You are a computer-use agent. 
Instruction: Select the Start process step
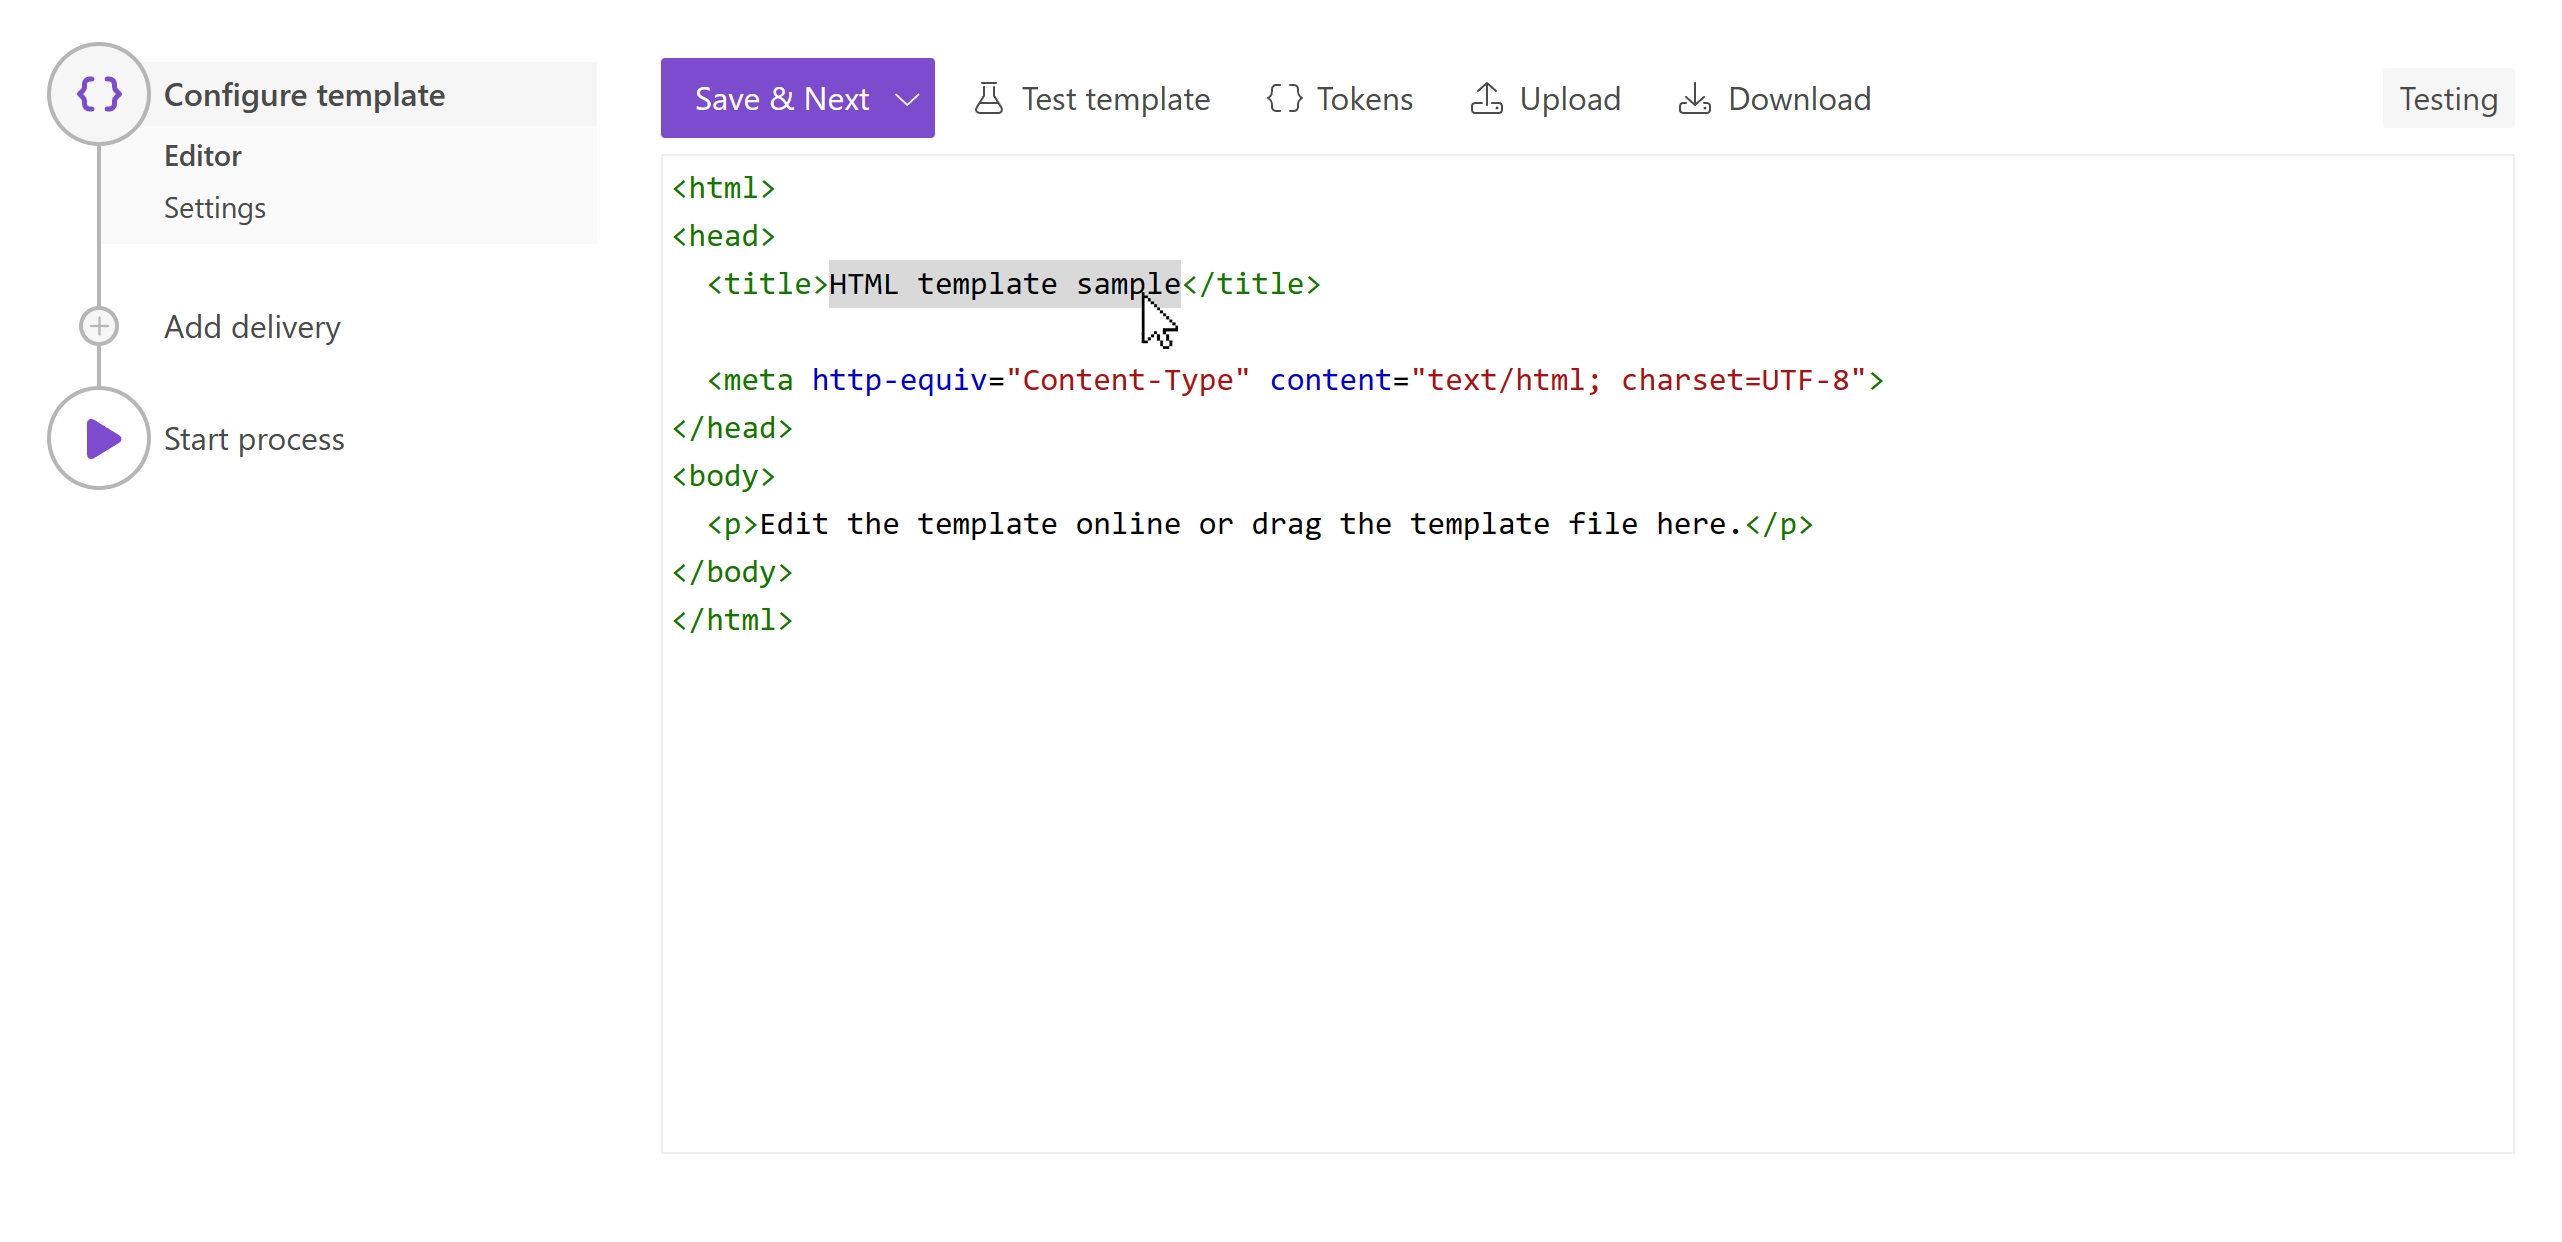(254, 439)
